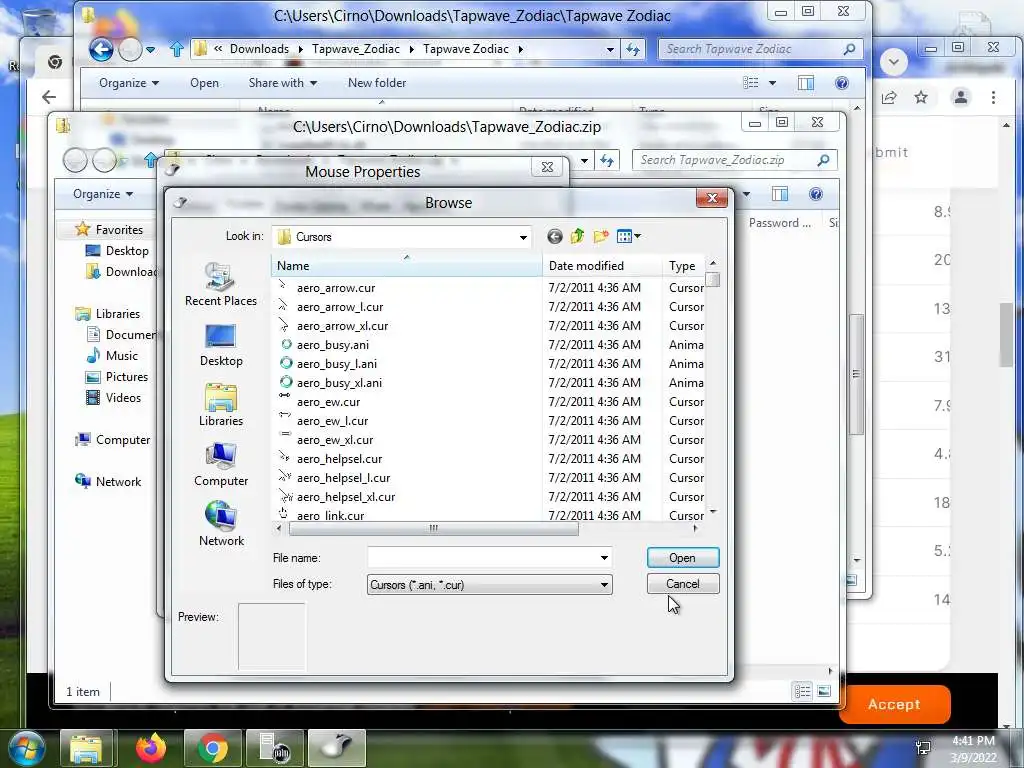Select aero_arrow_xl.cur file
Screen dimensions: 1024x768
pyautogui.click(x=342, y=325)
